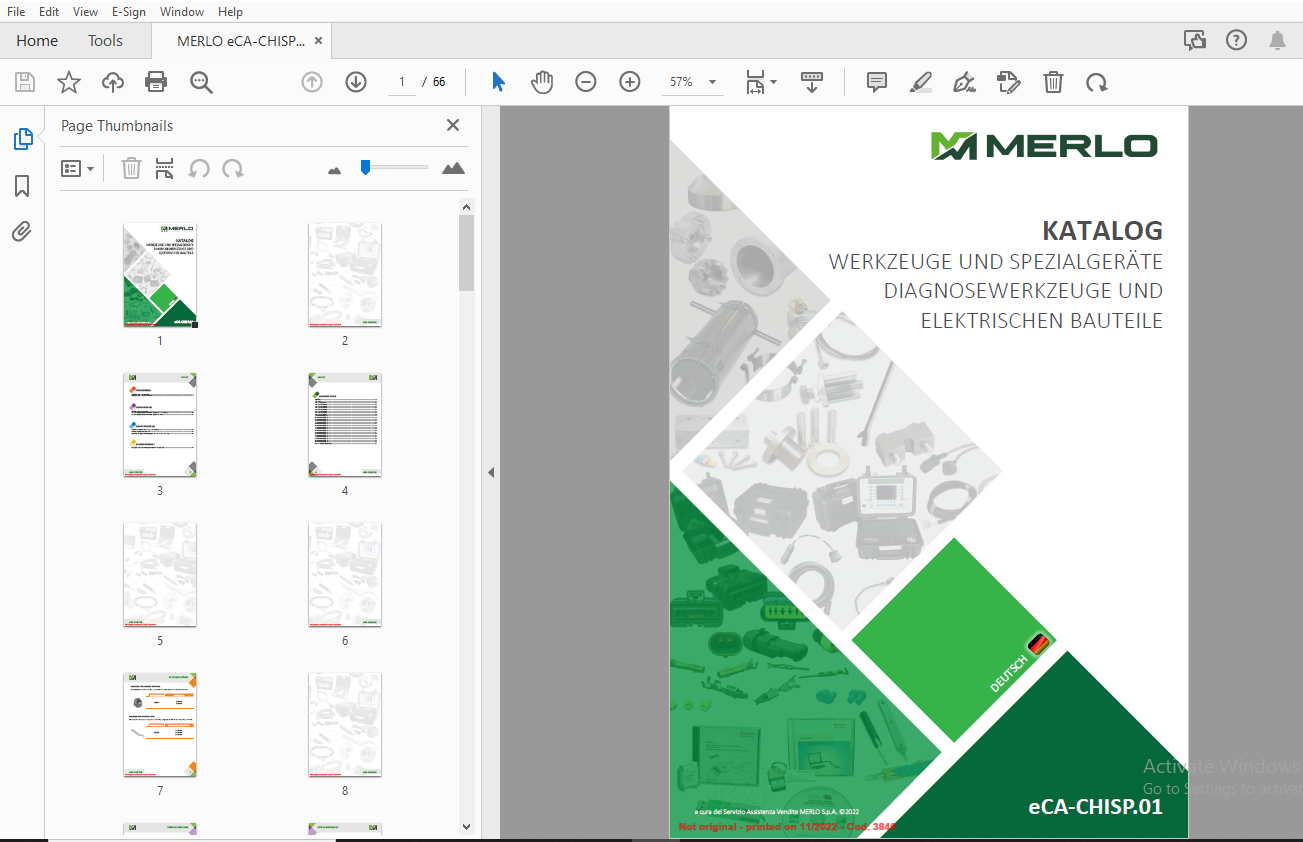Activate the selection arrow tool
Screen dimensions: 1303x842
coord(498,82)
